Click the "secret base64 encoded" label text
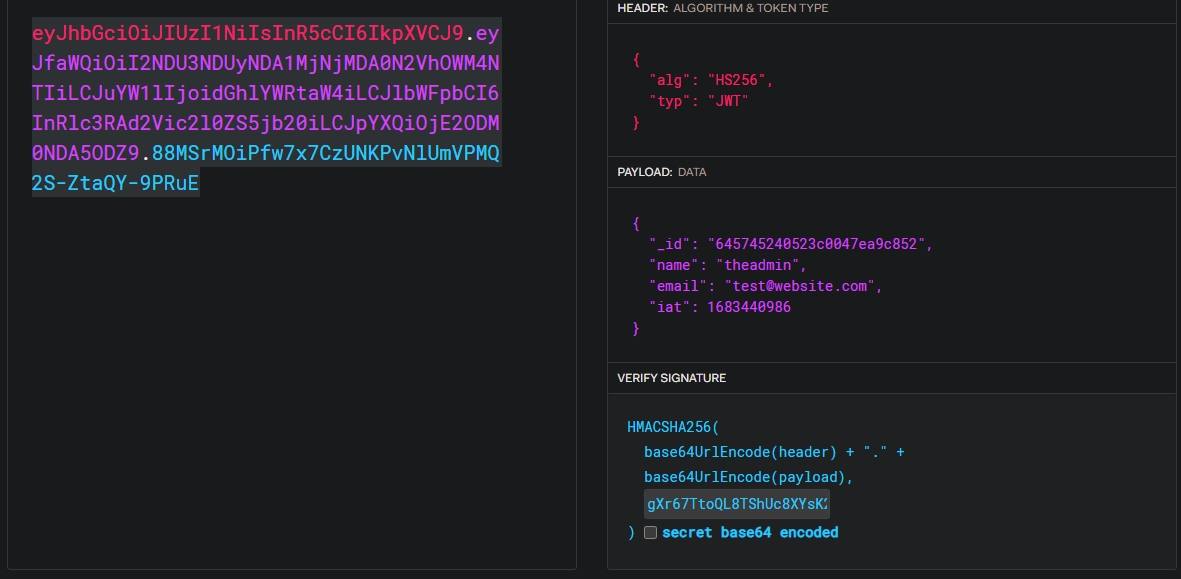This screenshot has height=579, width=1181. coord(749,533)
